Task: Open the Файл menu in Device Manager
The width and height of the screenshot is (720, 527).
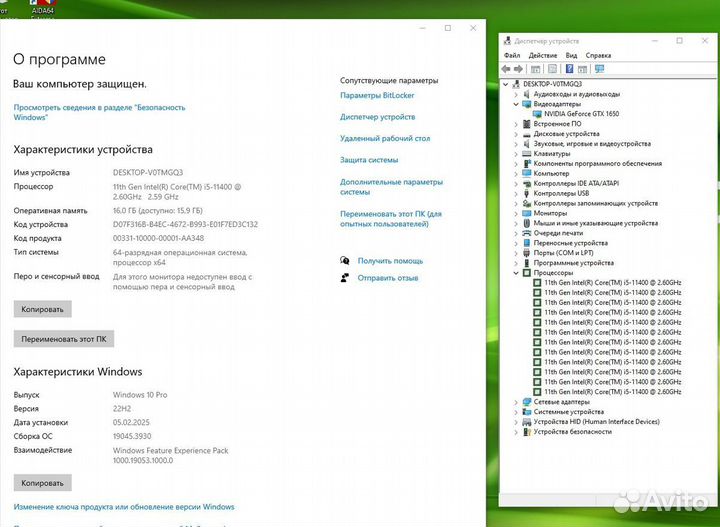Action: (x=512, y=55)
